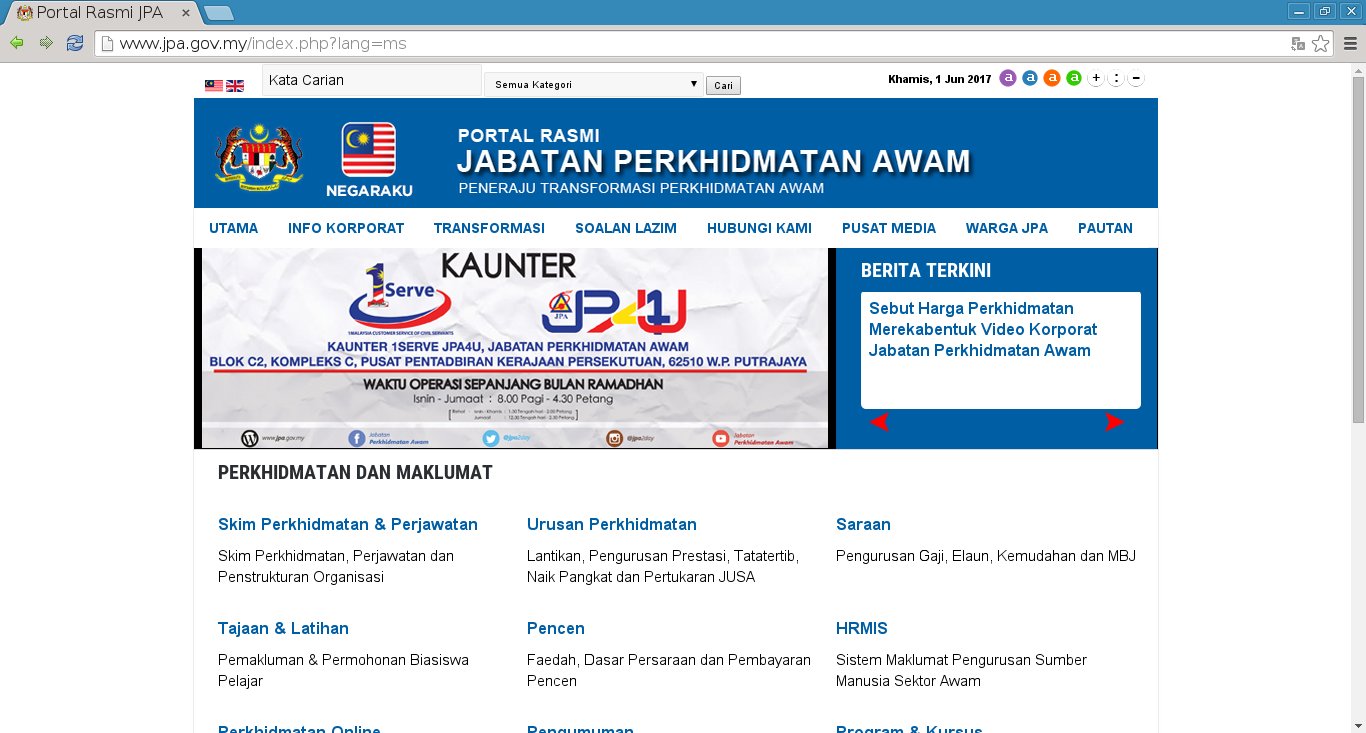Viewport: 1366px width, 733px height.
Task: Apply the green 'a' font colour theme
Action: [1074, 78]
